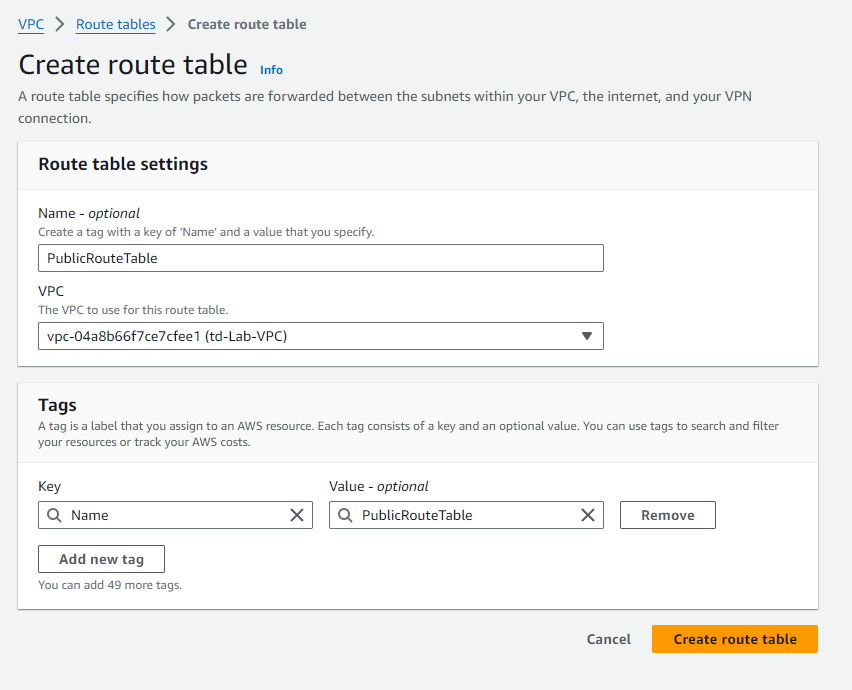Click the tag Key field 'Name'
The image size is (852, 690).
pyautogui.click(x=175, y=515)
